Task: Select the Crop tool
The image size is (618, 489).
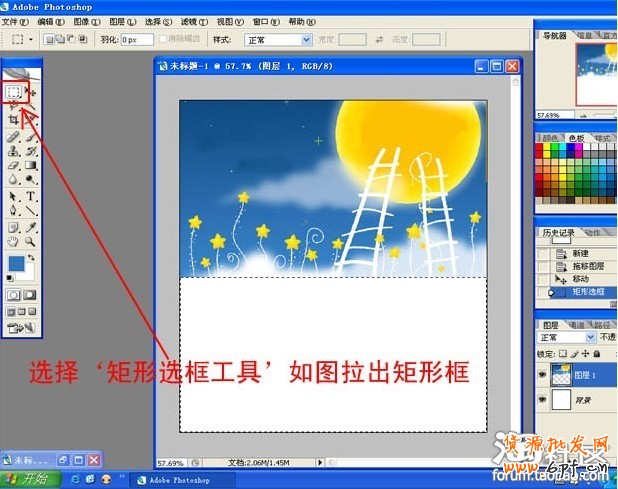Action: (x=13, y=120)
